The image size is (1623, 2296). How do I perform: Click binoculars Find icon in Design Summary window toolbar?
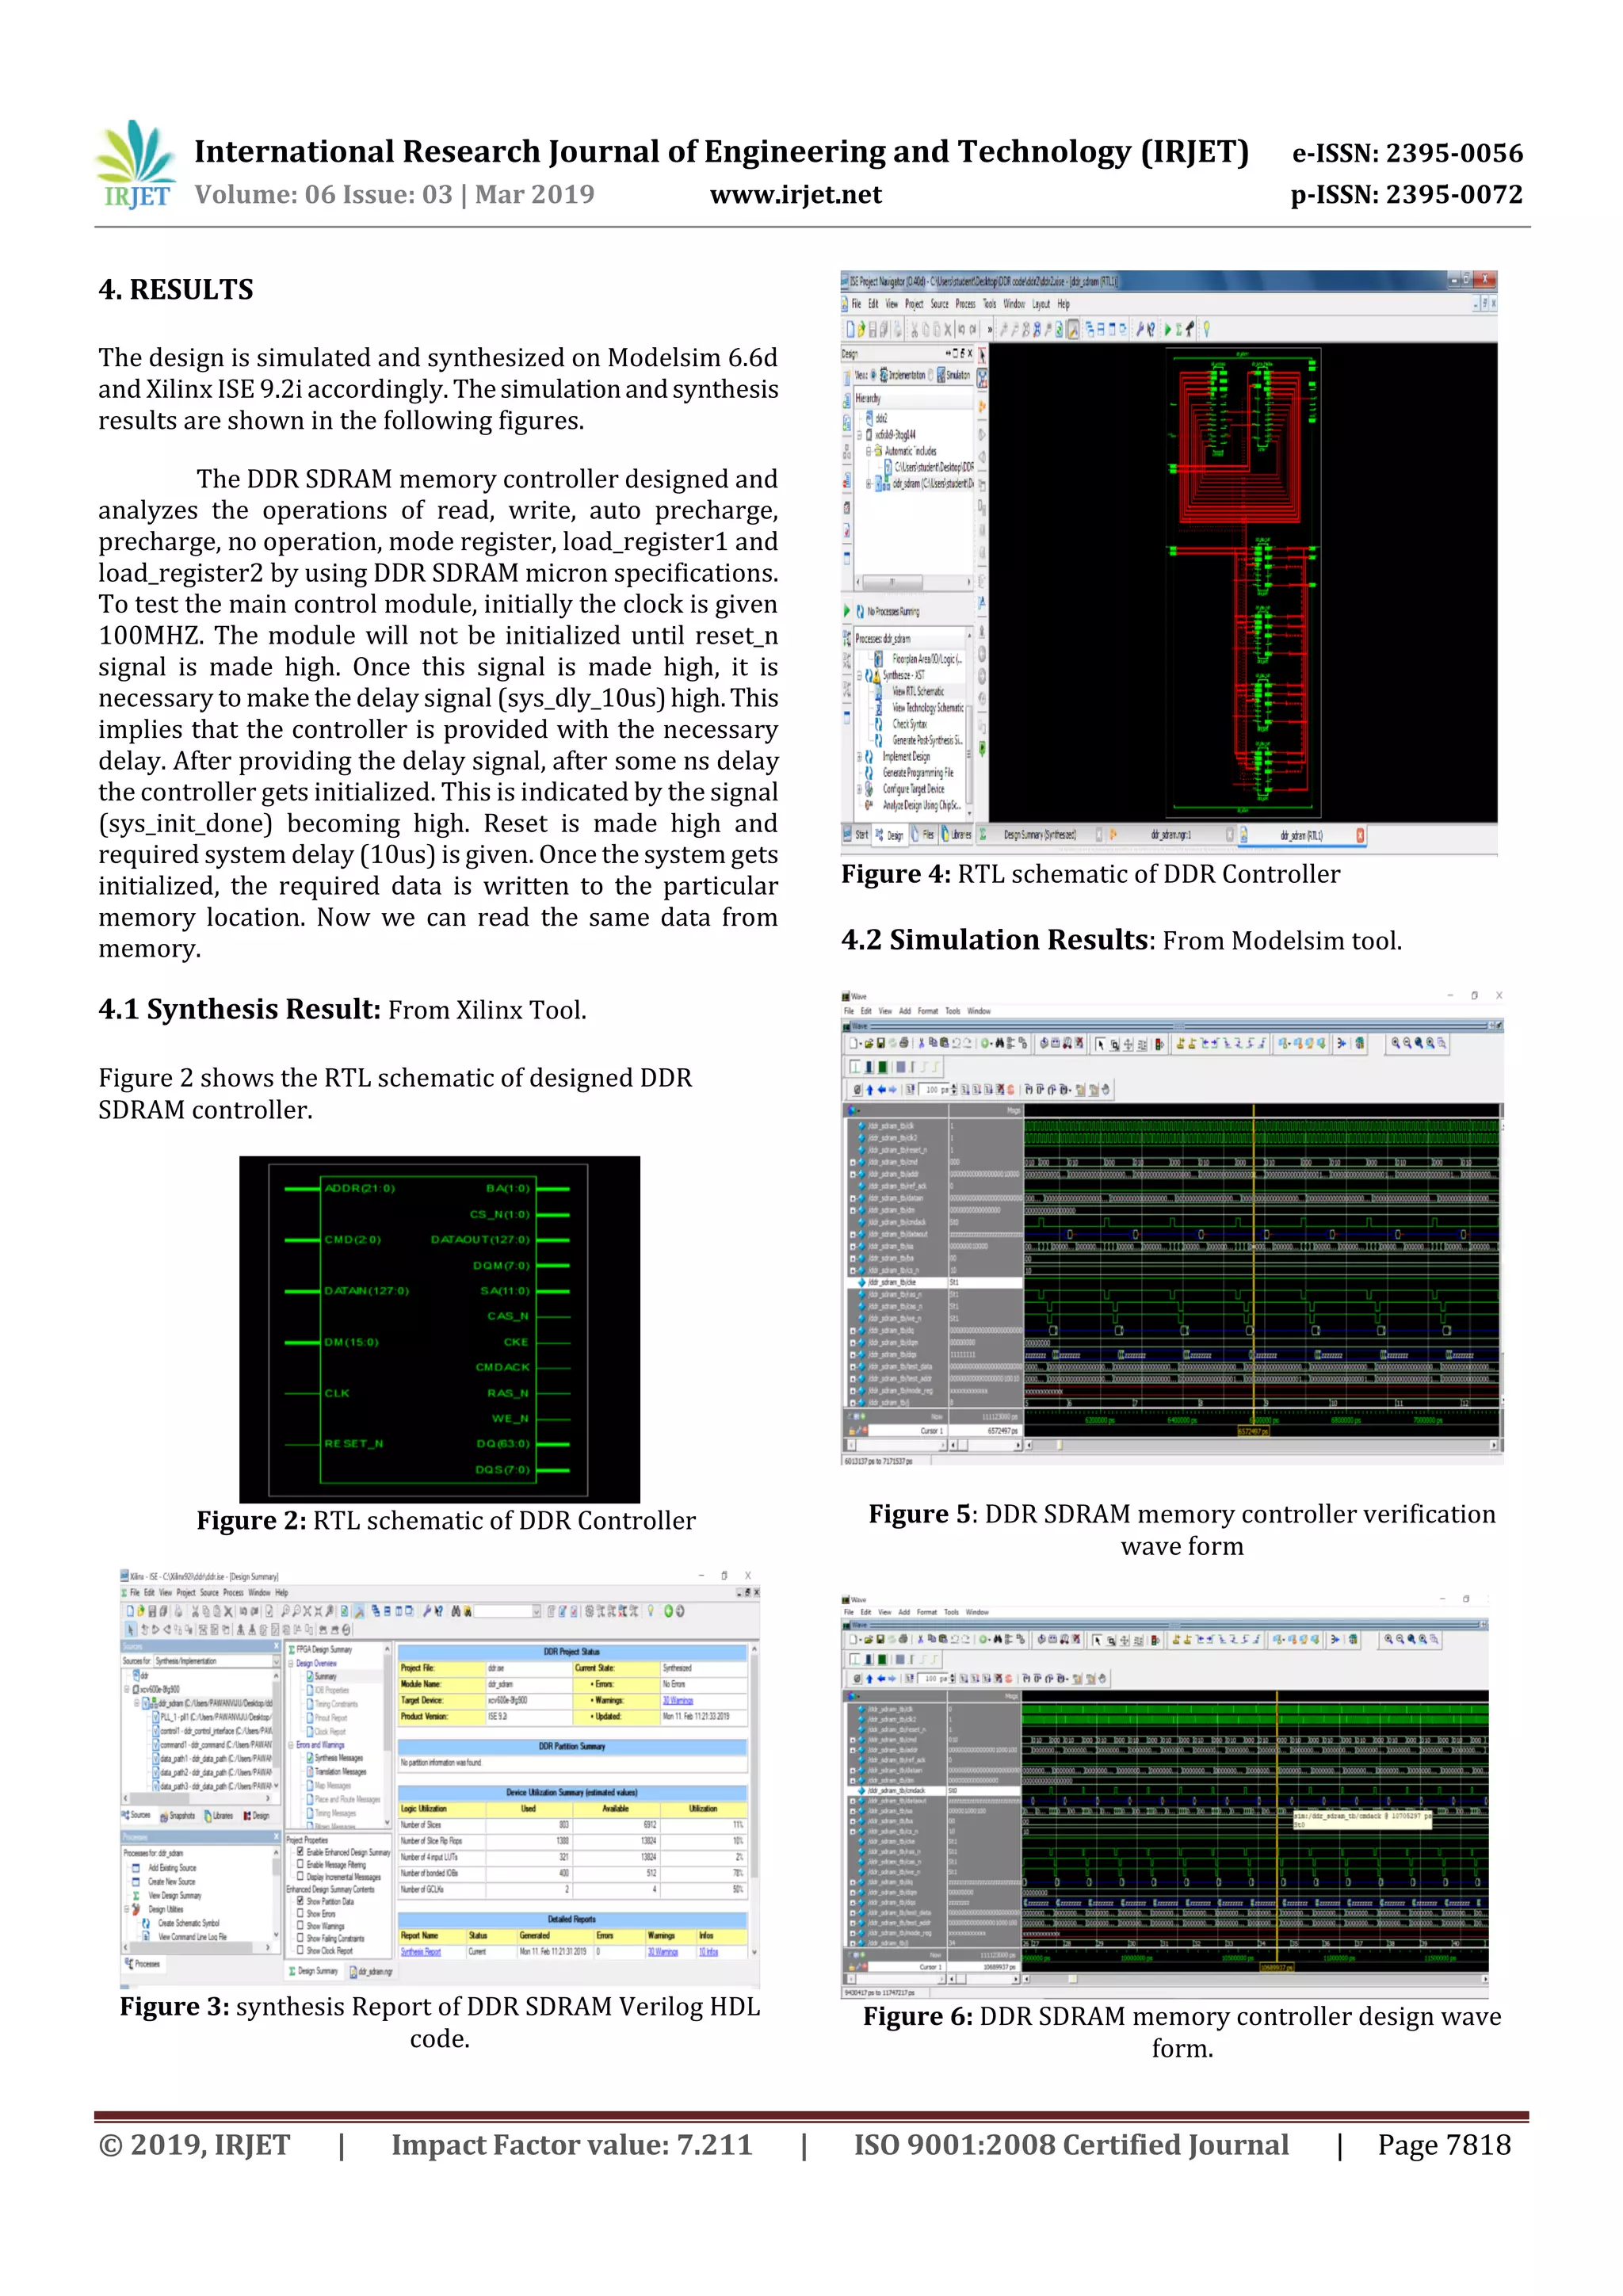coord(455,1611)
